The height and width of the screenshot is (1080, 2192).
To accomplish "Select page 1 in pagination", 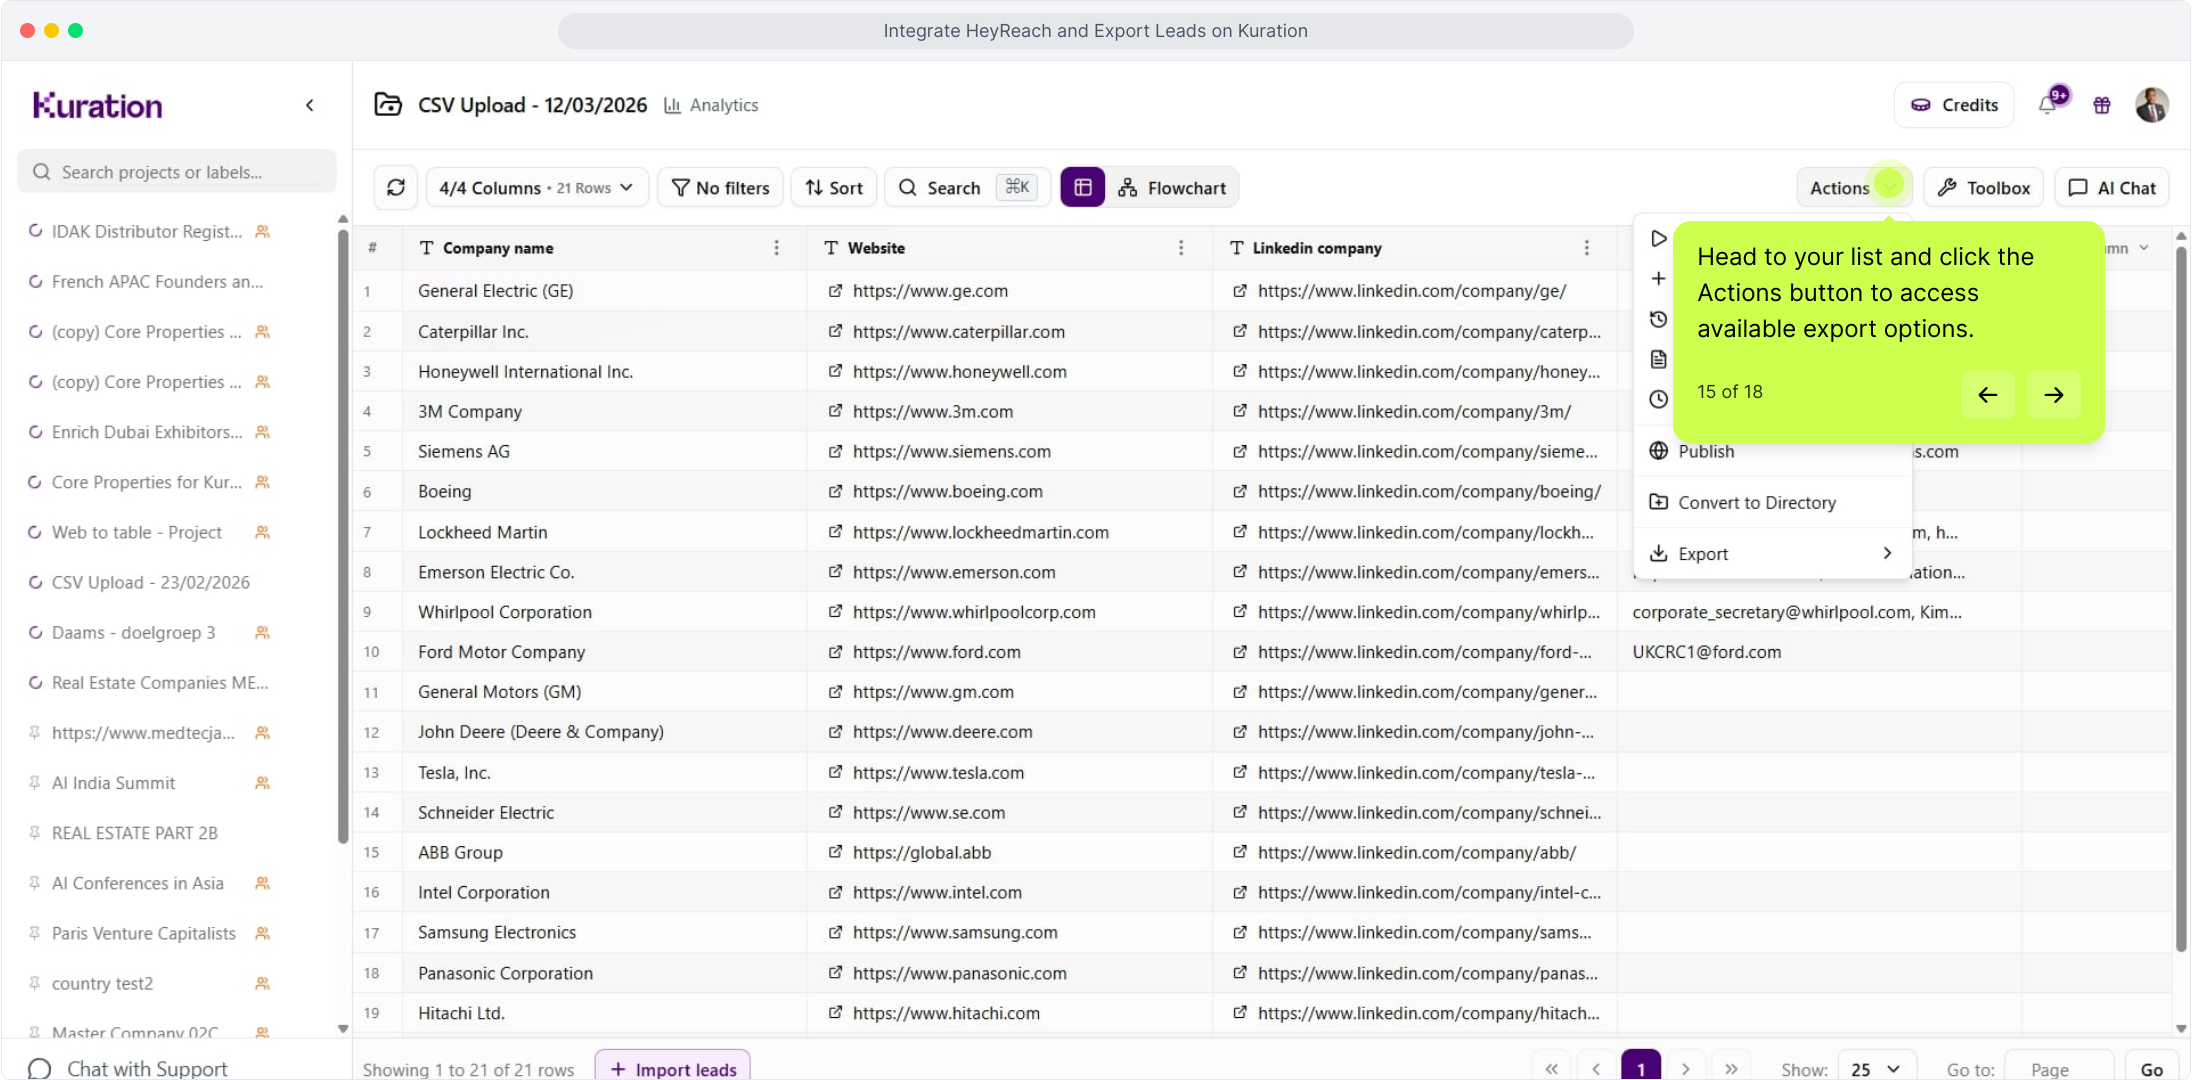I will coord(1641,1069).
